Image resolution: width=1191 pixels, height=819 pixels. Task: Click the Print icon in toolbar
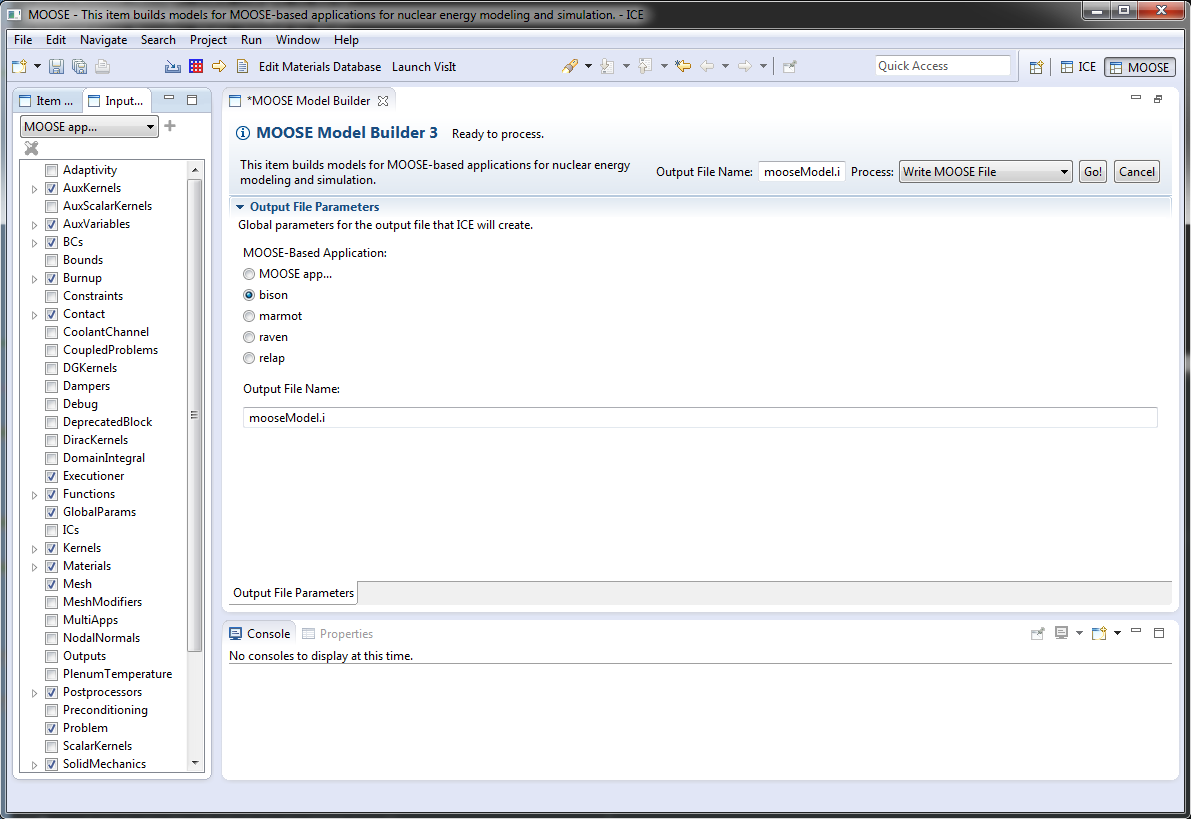[103, 67]
